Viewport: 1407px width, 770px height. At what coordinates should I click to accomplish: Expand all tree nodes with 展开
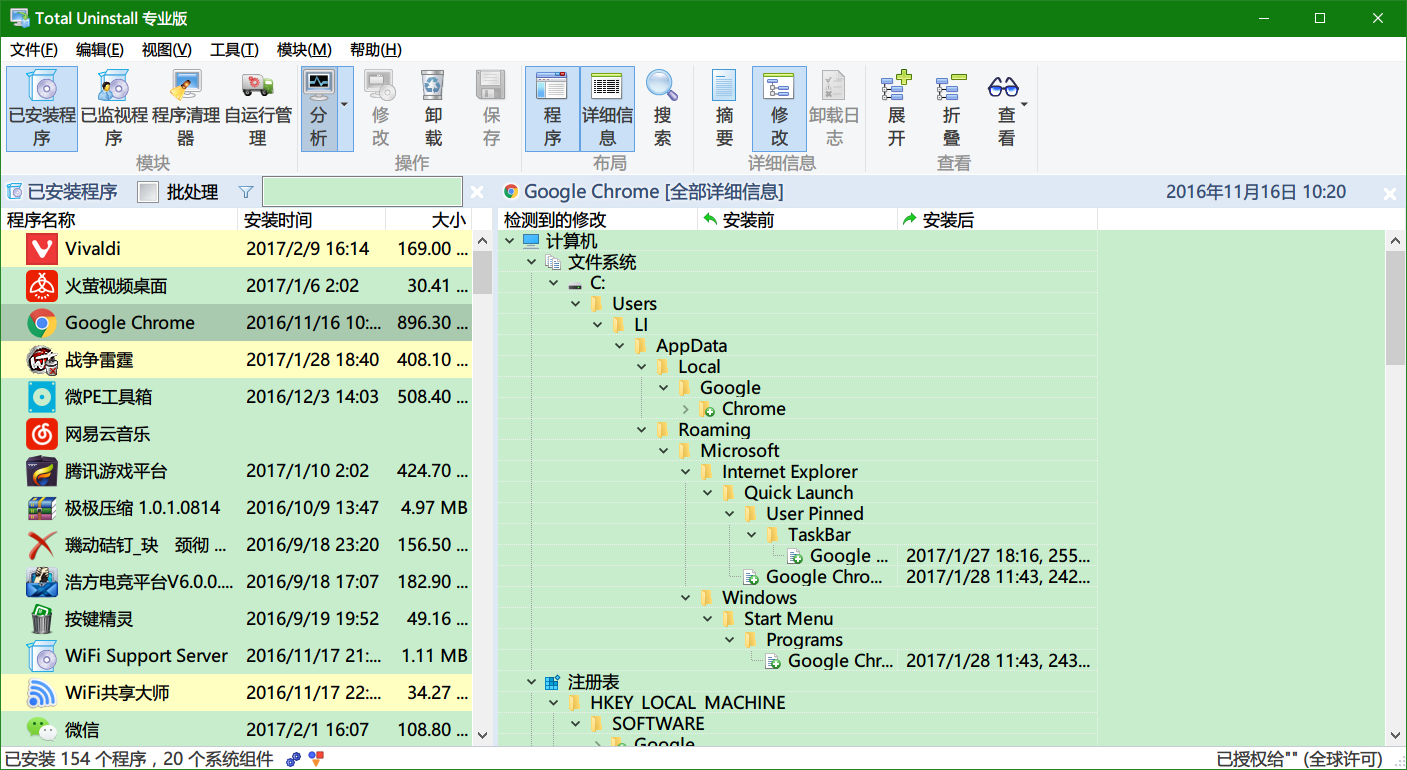pos(896,109)
